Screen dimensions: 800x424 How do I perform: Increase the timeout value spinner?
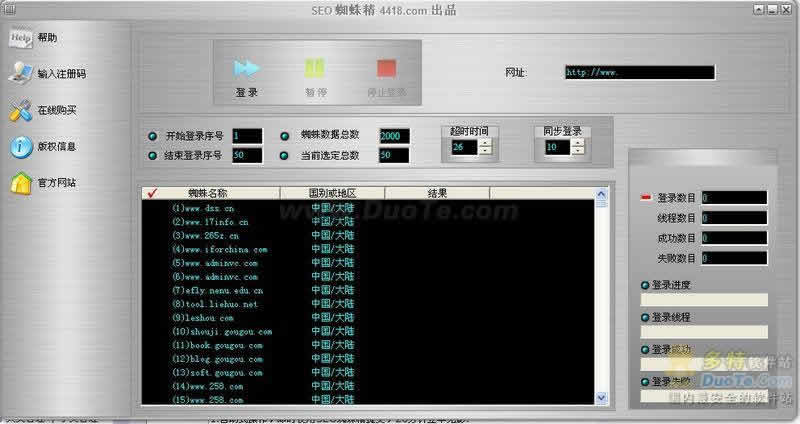tap(486, 143)
